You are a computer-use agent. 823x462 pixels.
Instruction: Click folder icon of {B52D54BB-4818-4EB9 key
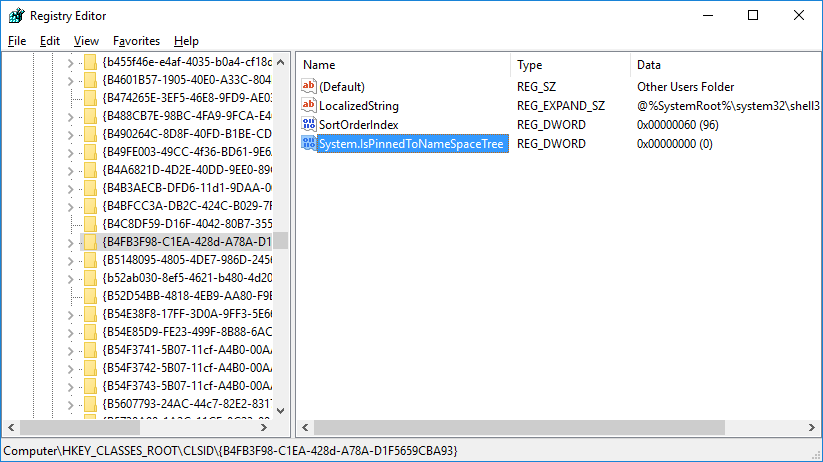pos(90,296)
